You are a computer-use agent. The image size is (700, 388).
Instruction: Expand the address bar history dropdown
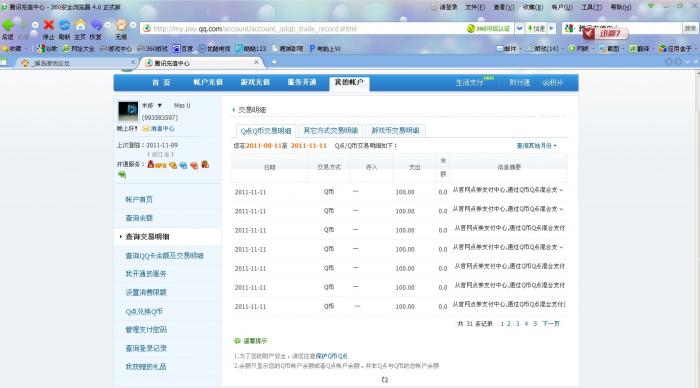[519, 29]
